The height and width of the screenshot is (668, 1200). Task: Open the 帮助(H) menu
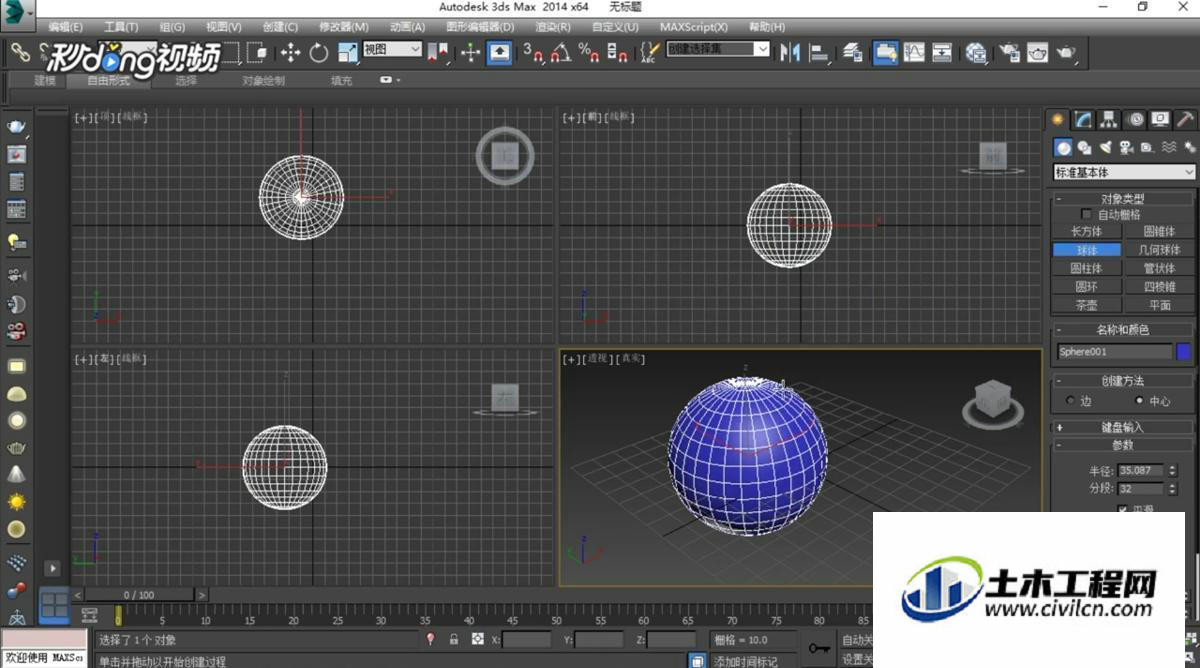coord(766,27)
